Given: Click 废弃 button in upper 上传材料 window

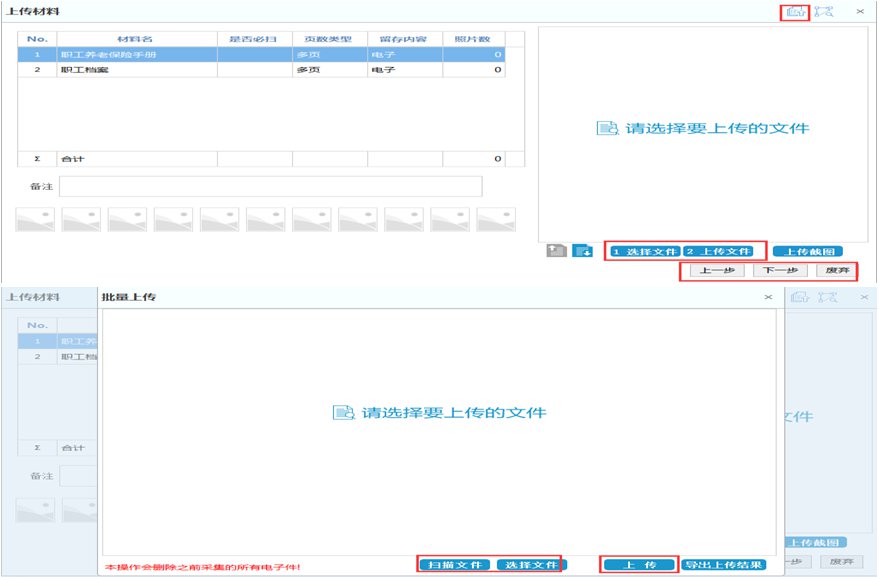Looking at the screenshot, I should click(836, 270).
